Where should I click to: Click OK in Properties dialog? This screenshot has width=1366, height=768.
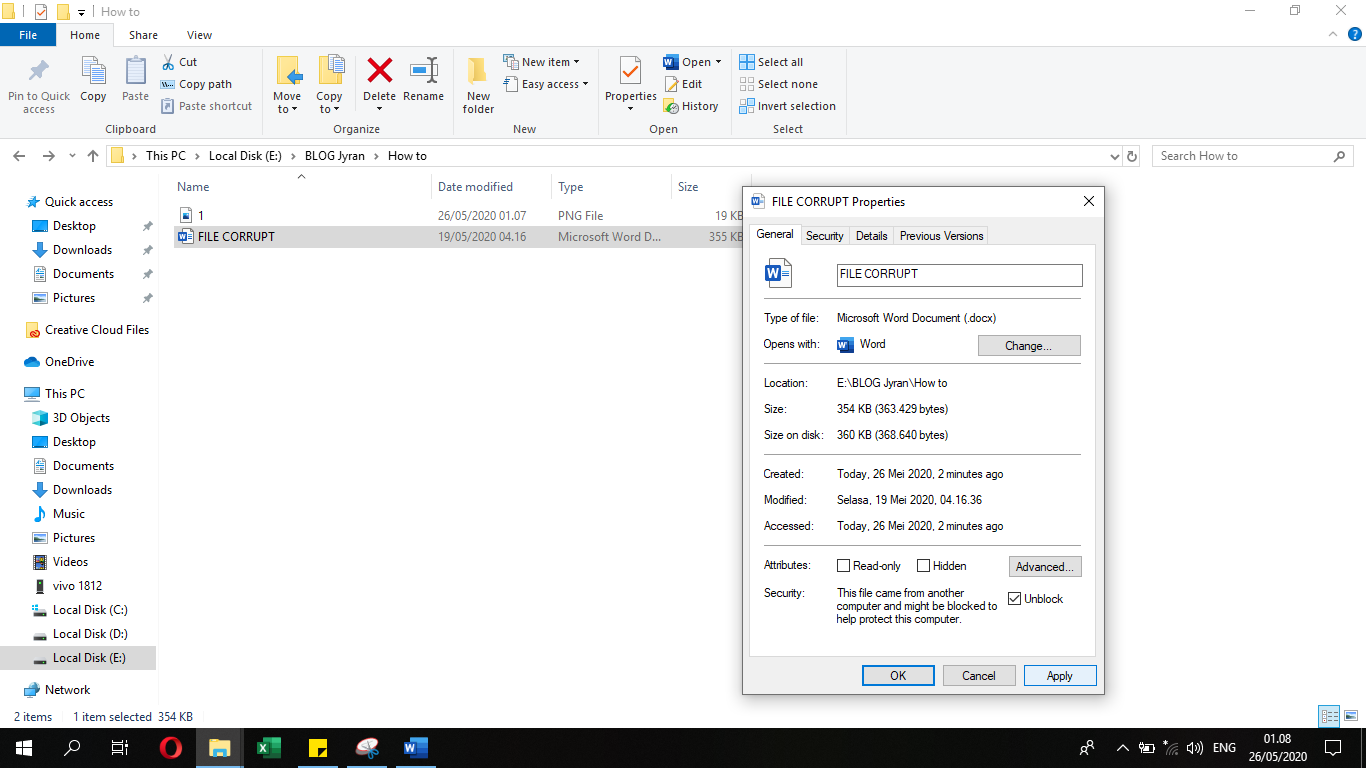coord(898,676)
